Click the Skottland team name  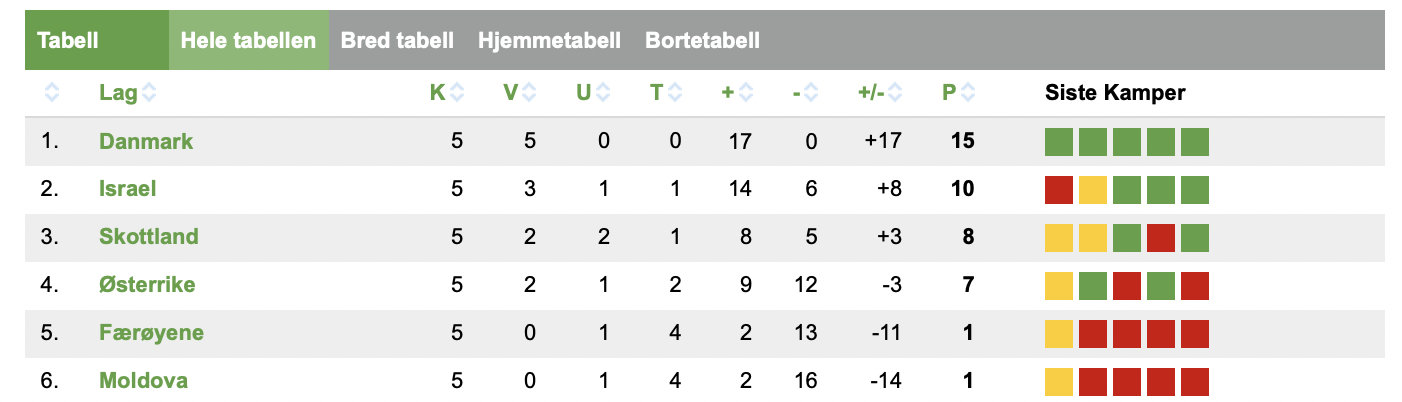pos(149,237)
